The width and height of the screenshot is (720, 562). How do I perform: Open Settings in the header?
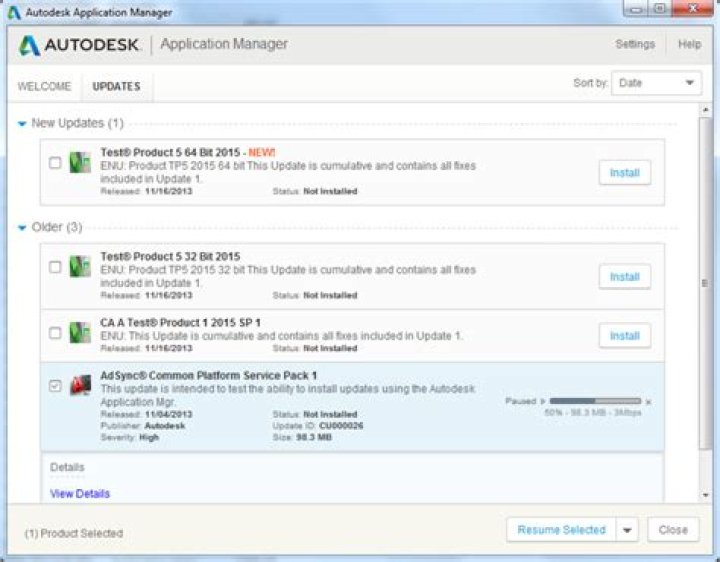tap(635, 44)
